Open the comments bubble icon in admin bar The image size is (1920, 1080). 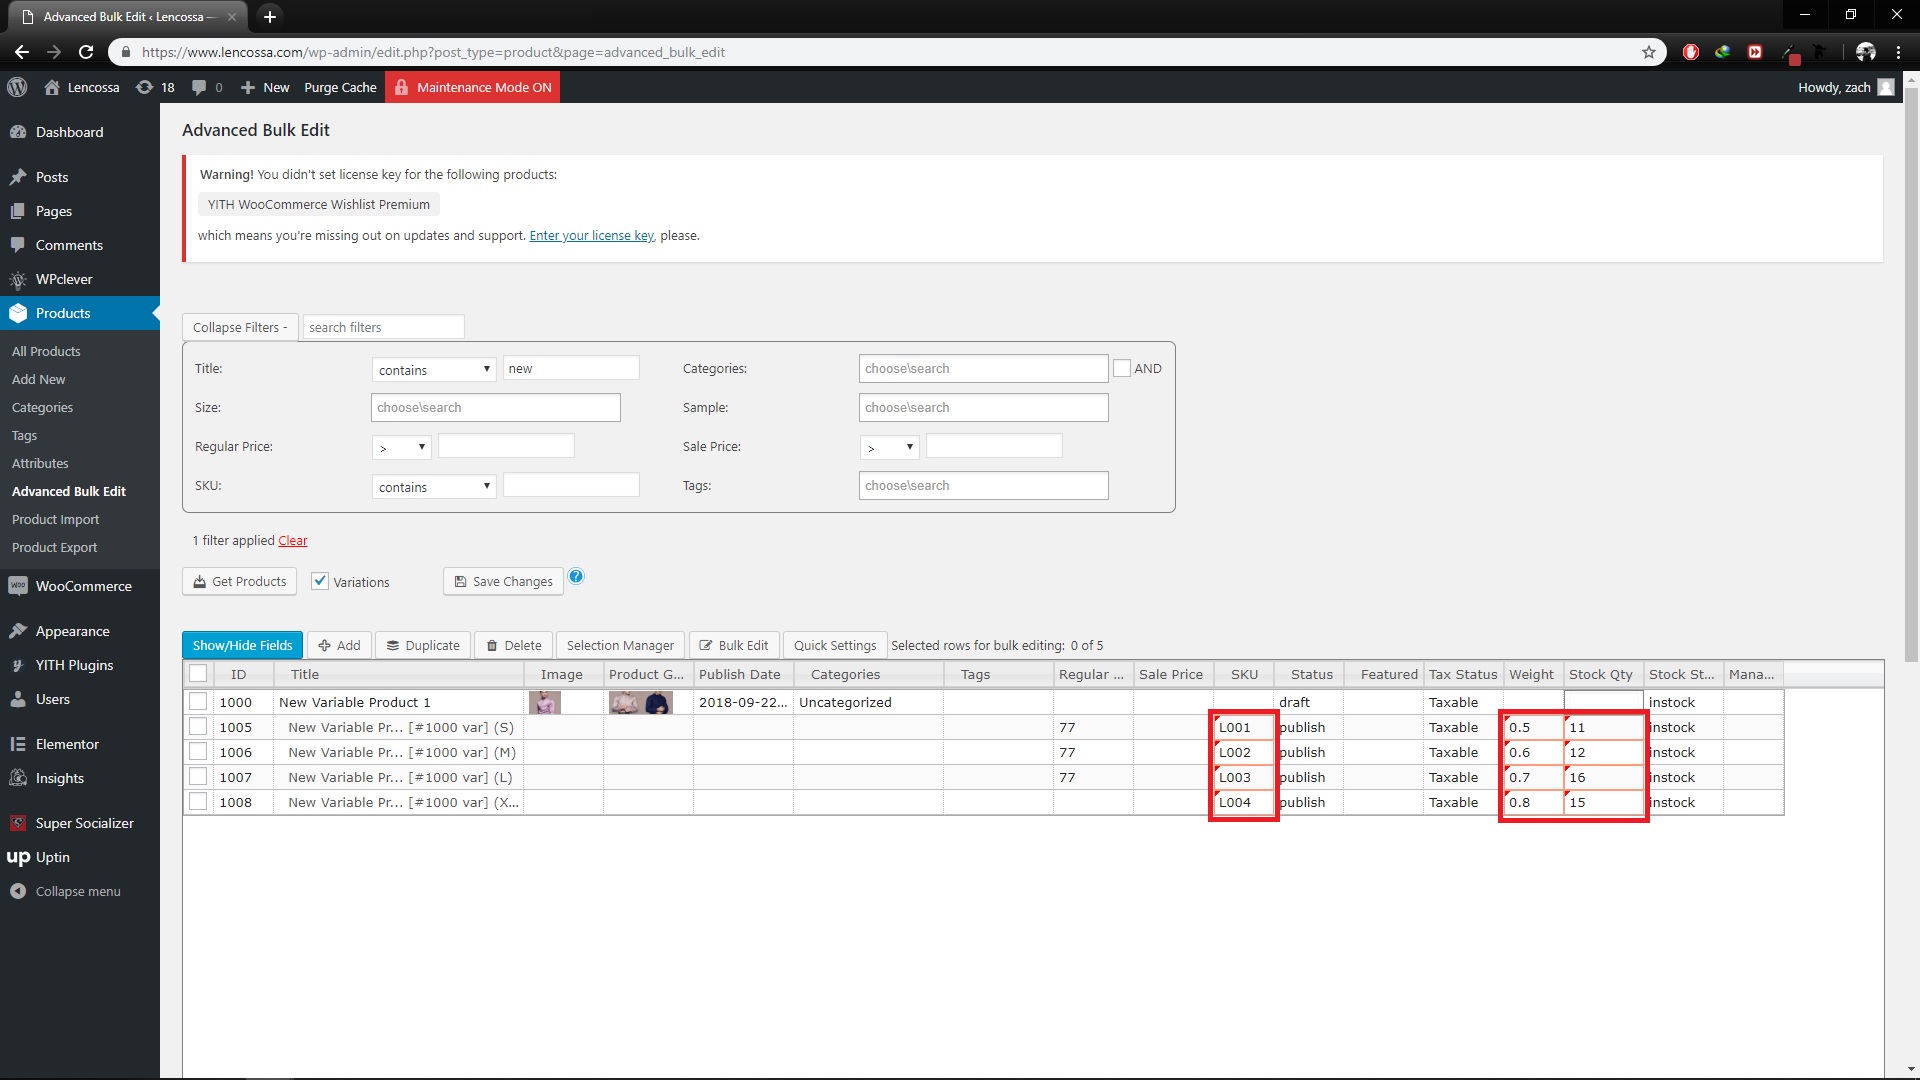pyautogui.click(x=199, y=87)
